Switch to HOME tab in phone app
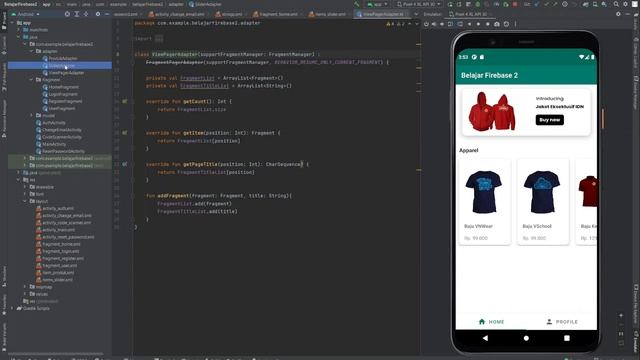 (491, 322)
